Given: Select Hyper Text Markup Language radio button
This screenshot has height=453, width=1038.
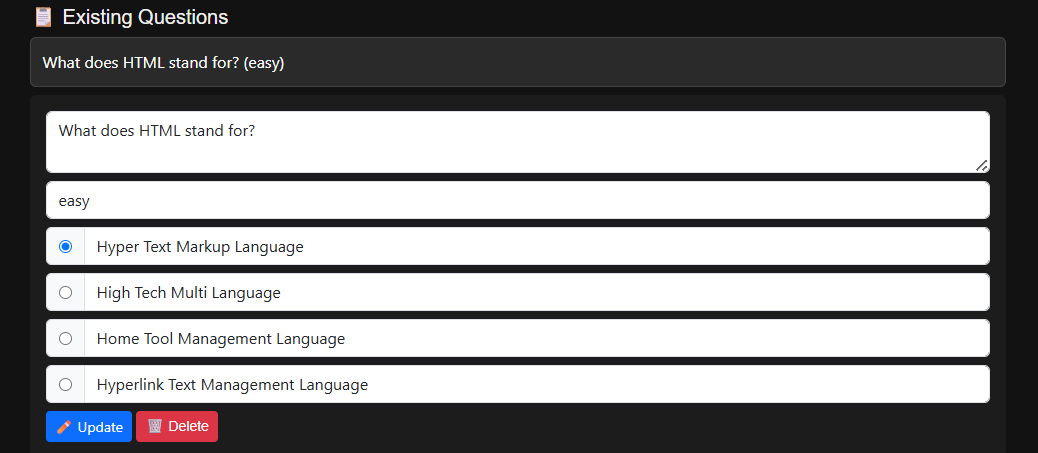Looking at the screenshot, I should tap(66, 246).
